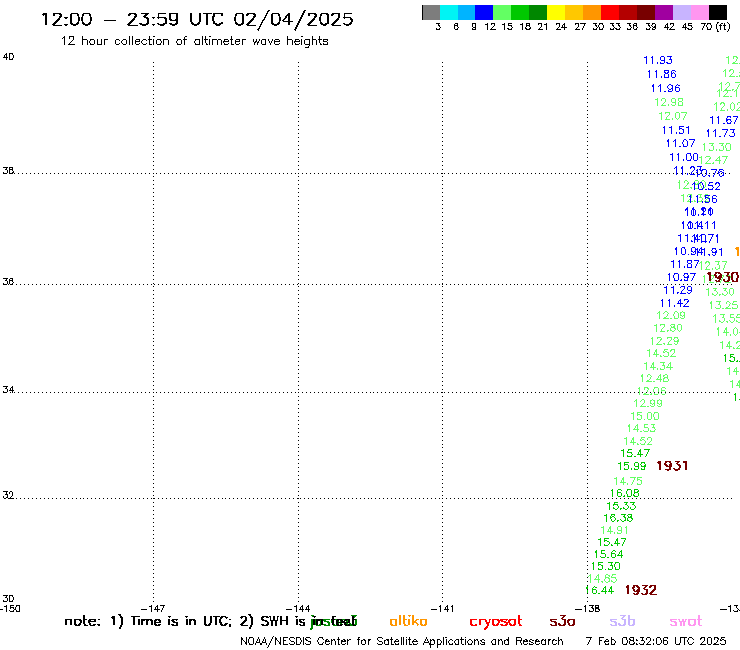Image resolution: width=740 pixels, height=650 pixels.
Task: Click the time marker "1931"
Action: [672, 466]
